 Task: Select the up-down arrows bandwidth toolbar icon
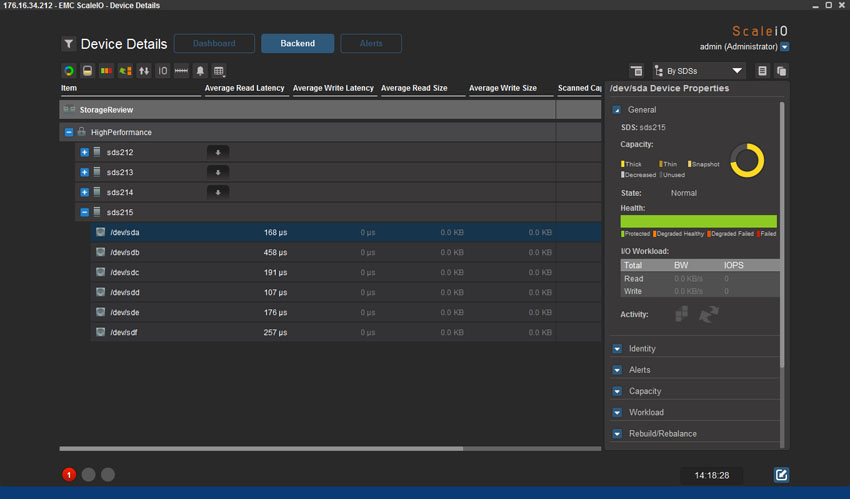coord(144,71)
